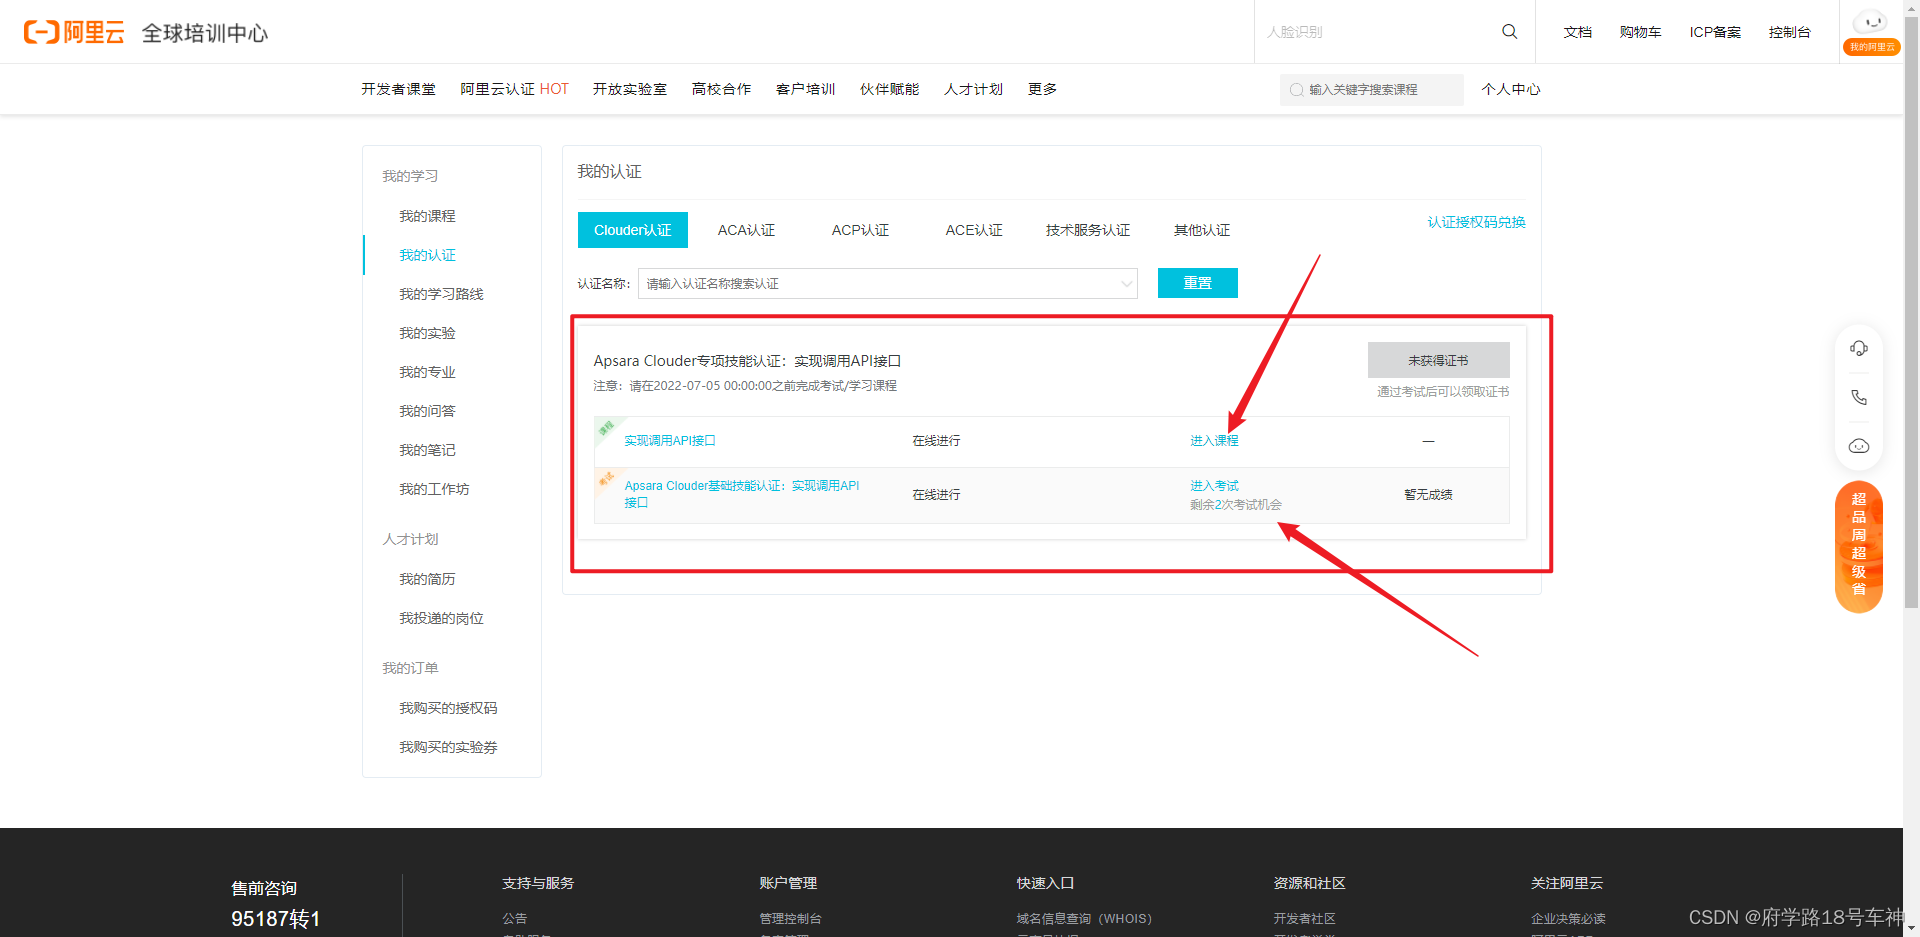Image resolution: width=1920 pixels, height=937 pixels.
Task: Click the phone contact icon on right sidebar
Action: [x=1859, y=397]
